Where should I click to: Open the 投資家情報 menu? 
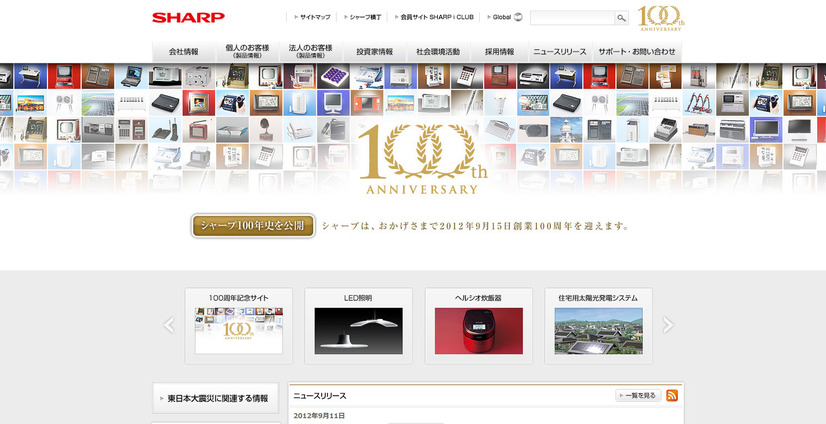coord(375,52)
